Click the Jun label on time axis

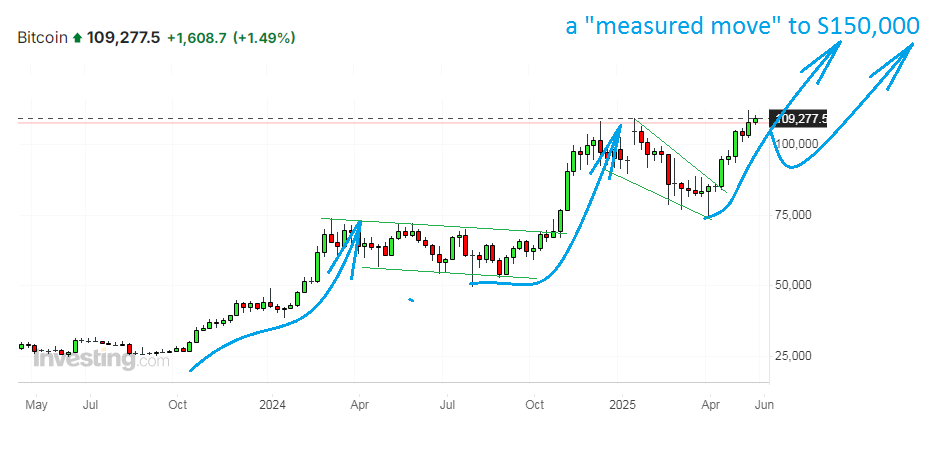click(x=766, y=404)
